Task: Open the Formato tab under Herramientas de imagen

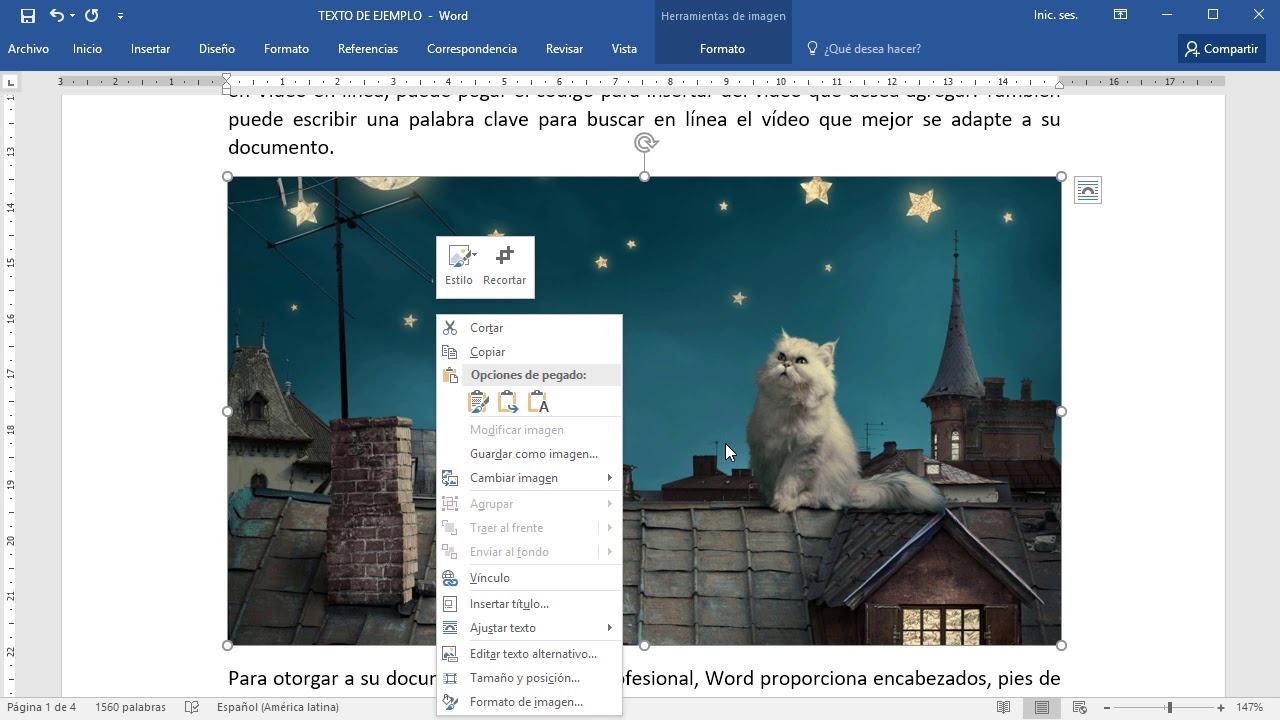Action: click(722, 48)
